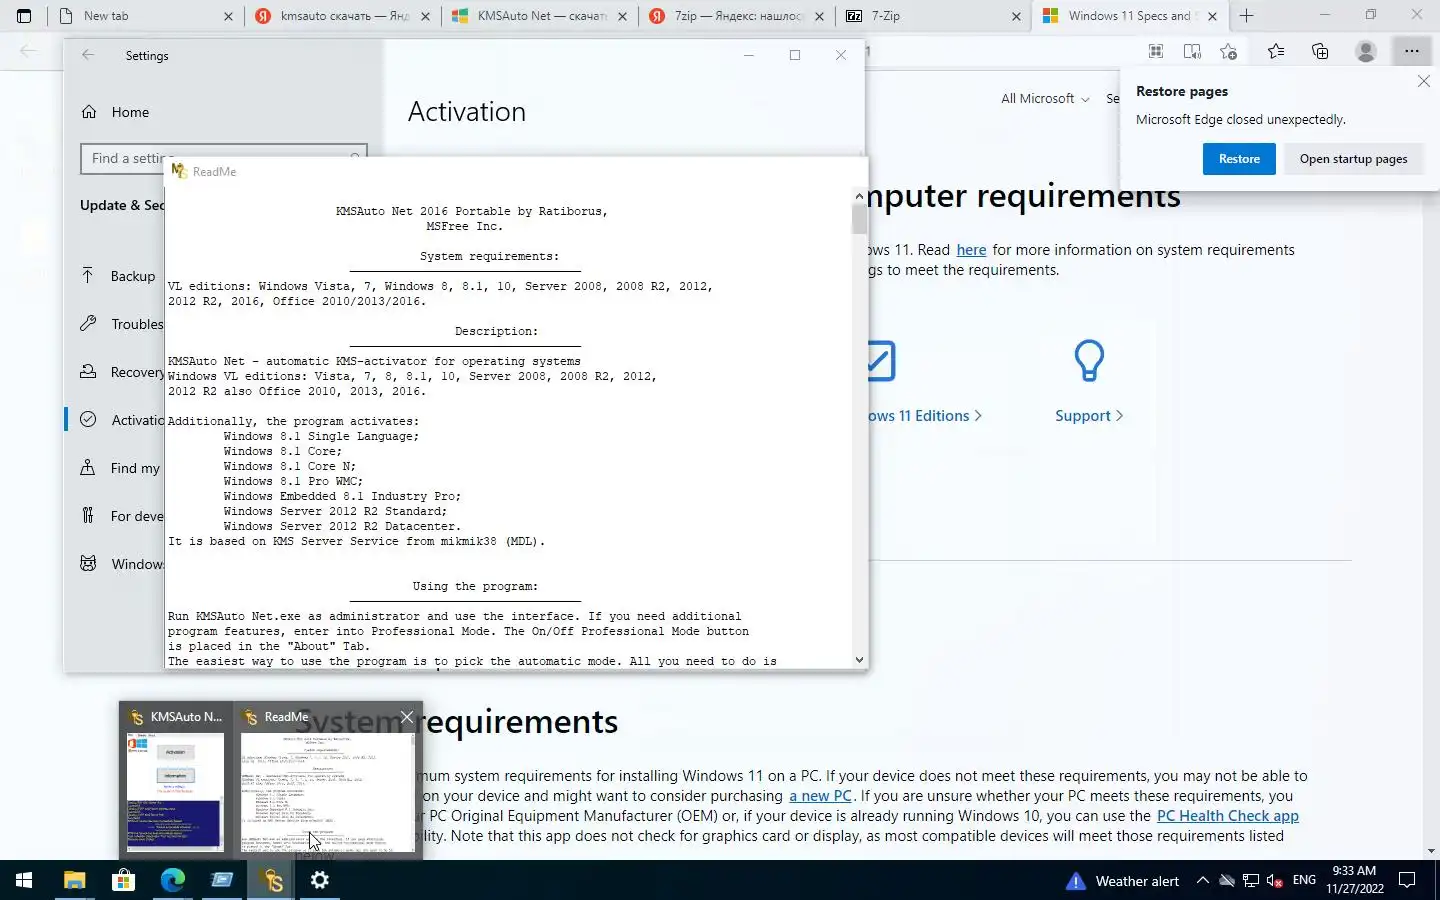The image size is (1440, 900).
Task: Open notification center icon
Action: [x=1407, y=881]
